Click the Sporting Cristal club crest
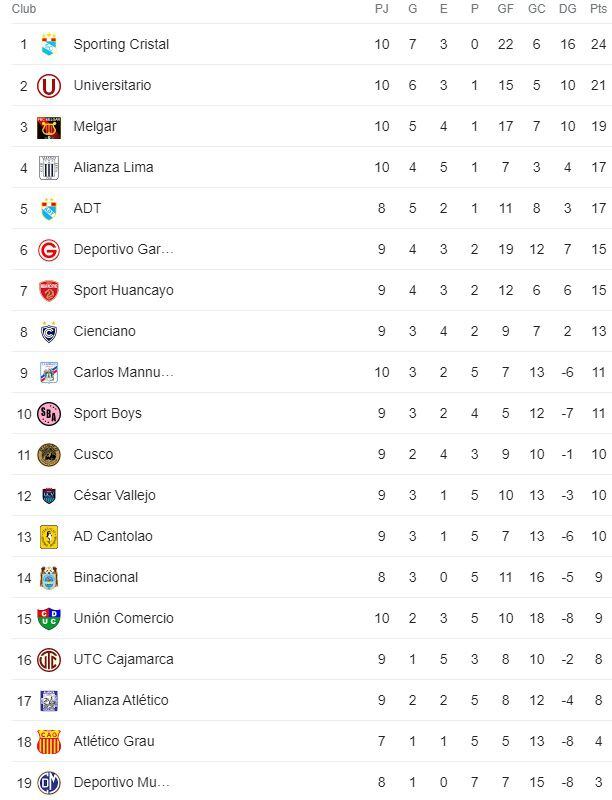The image size is (612, 800). pos(48,44)
